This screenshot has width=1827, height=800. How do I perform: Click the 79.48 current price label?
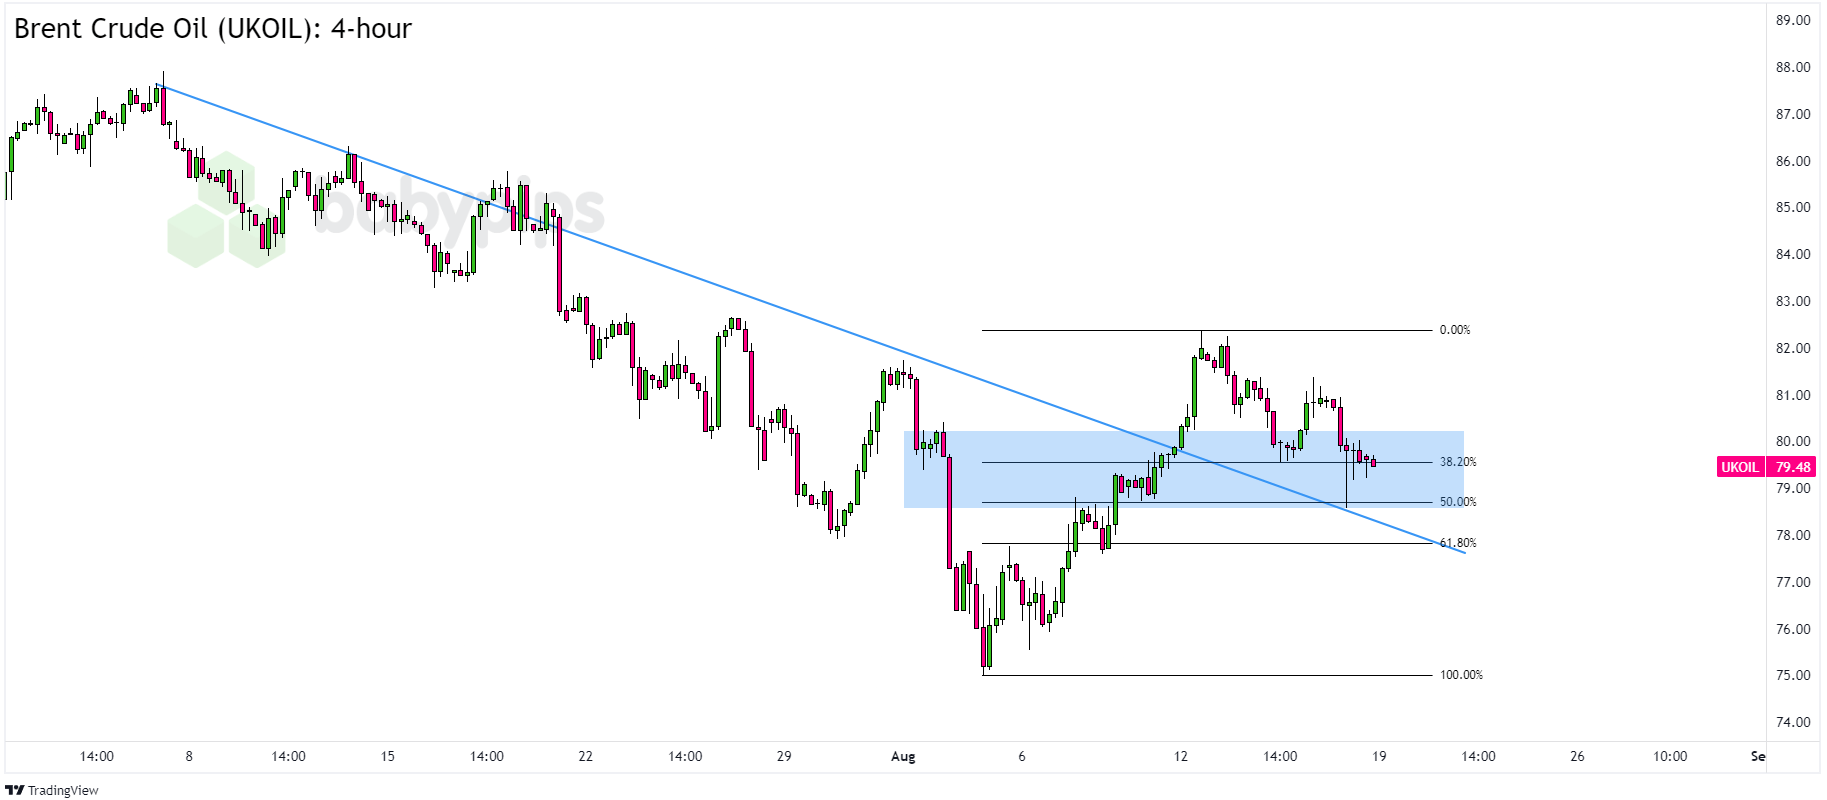tap(1793, 467)
